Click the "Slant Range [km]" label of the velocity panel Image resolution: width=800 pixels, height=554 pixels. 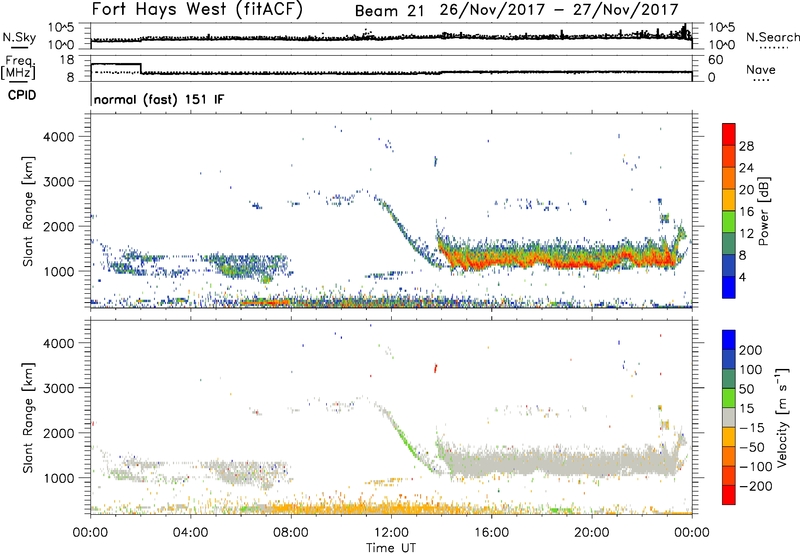tap(28, 417)
